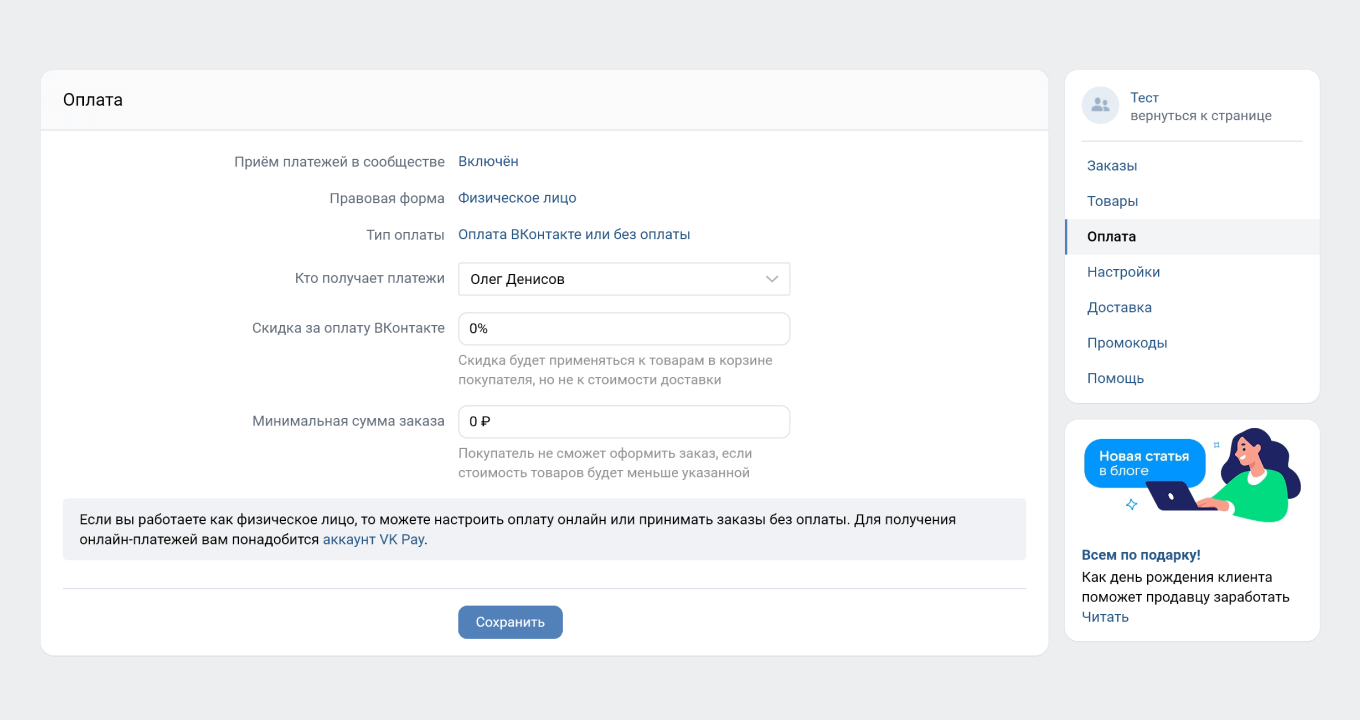Toggle Приём платежей status Включён
This screenshot has height=720, width=1360.
click(x=488, y=162)
